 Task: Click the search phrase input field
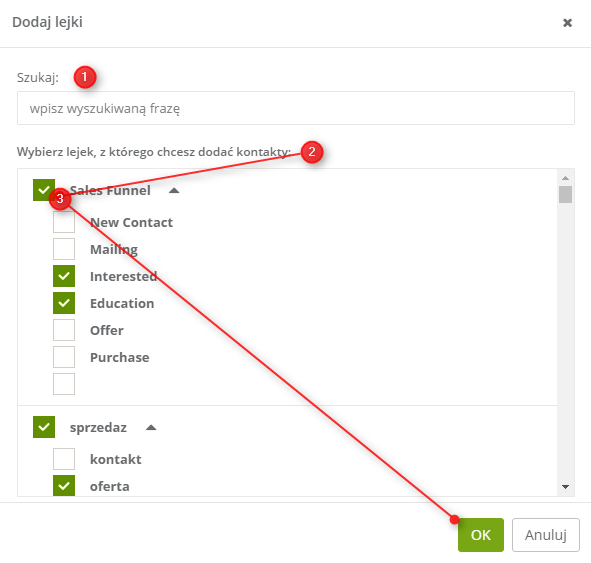(296, 108)
